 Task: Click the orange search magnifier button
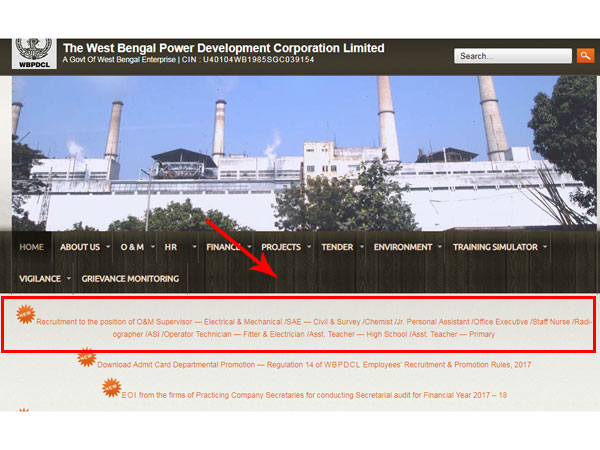(585, 56)
